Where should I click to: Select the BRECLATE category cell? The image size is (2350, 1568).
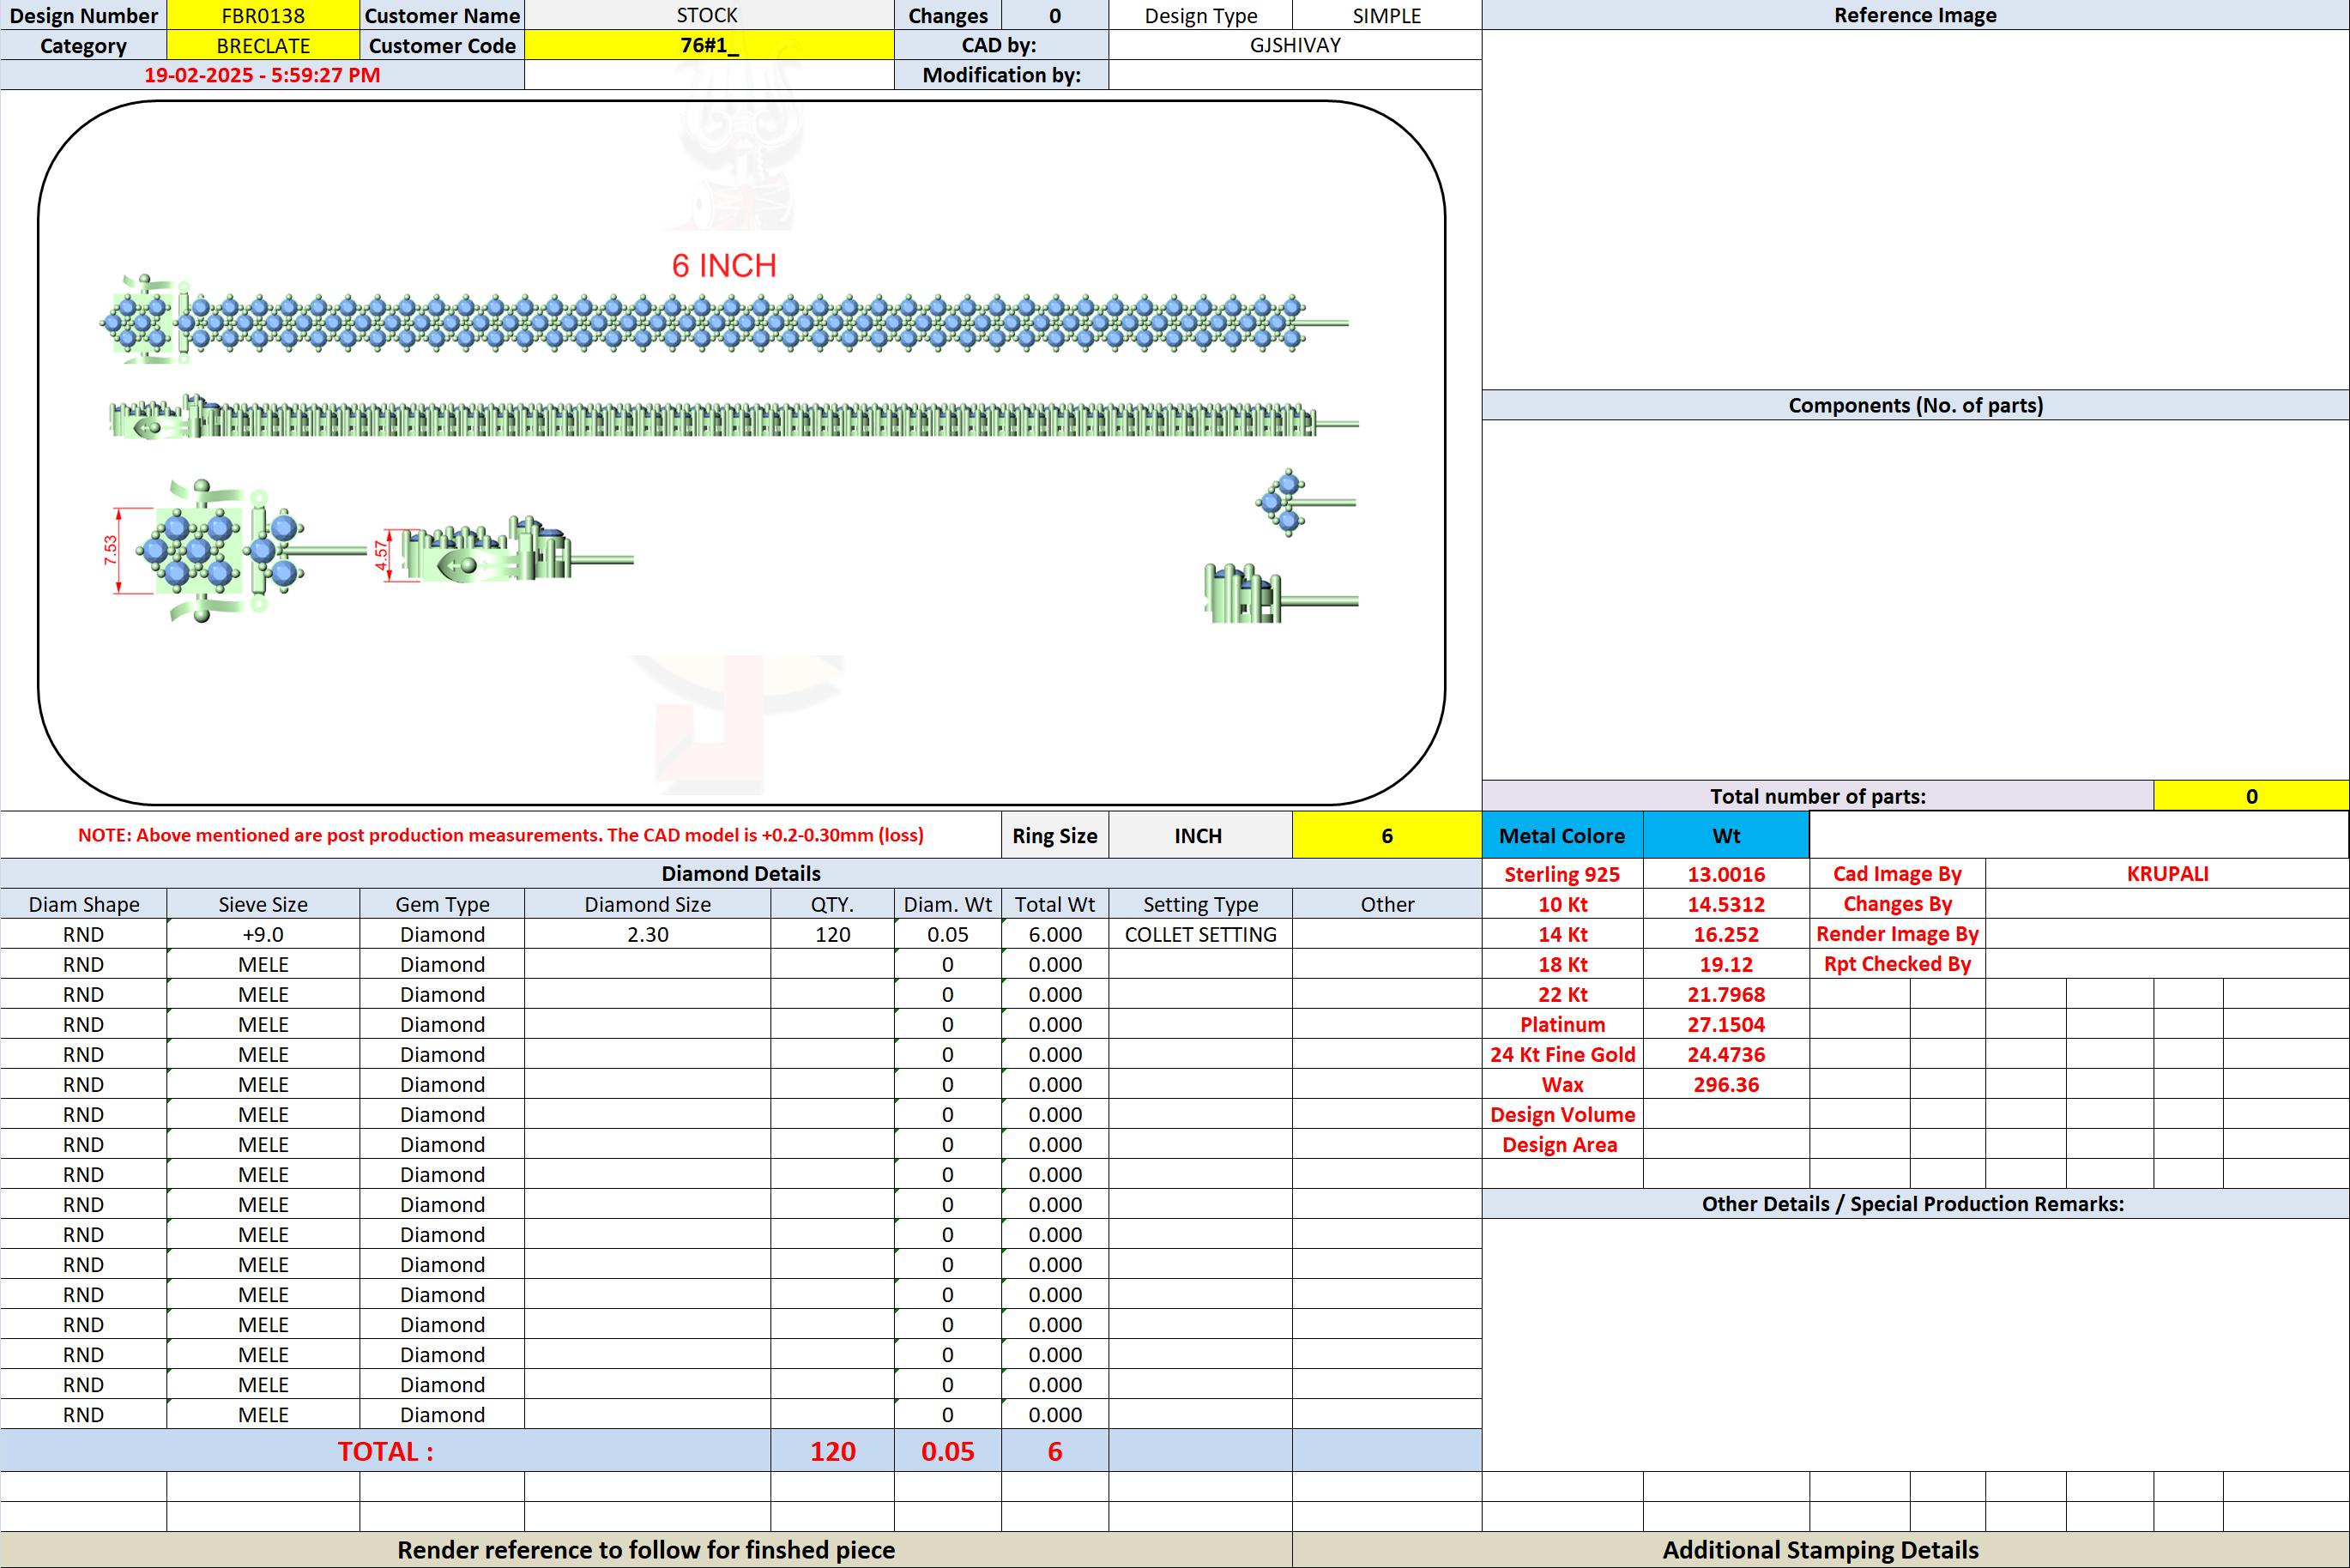tap(263, 45)
